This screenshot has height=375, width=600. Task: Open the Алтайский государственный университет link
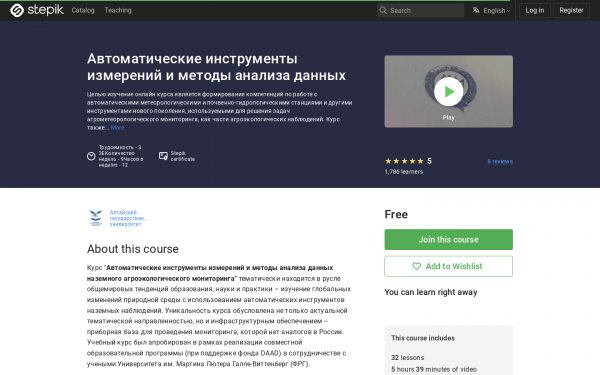[x=128, y=218]
